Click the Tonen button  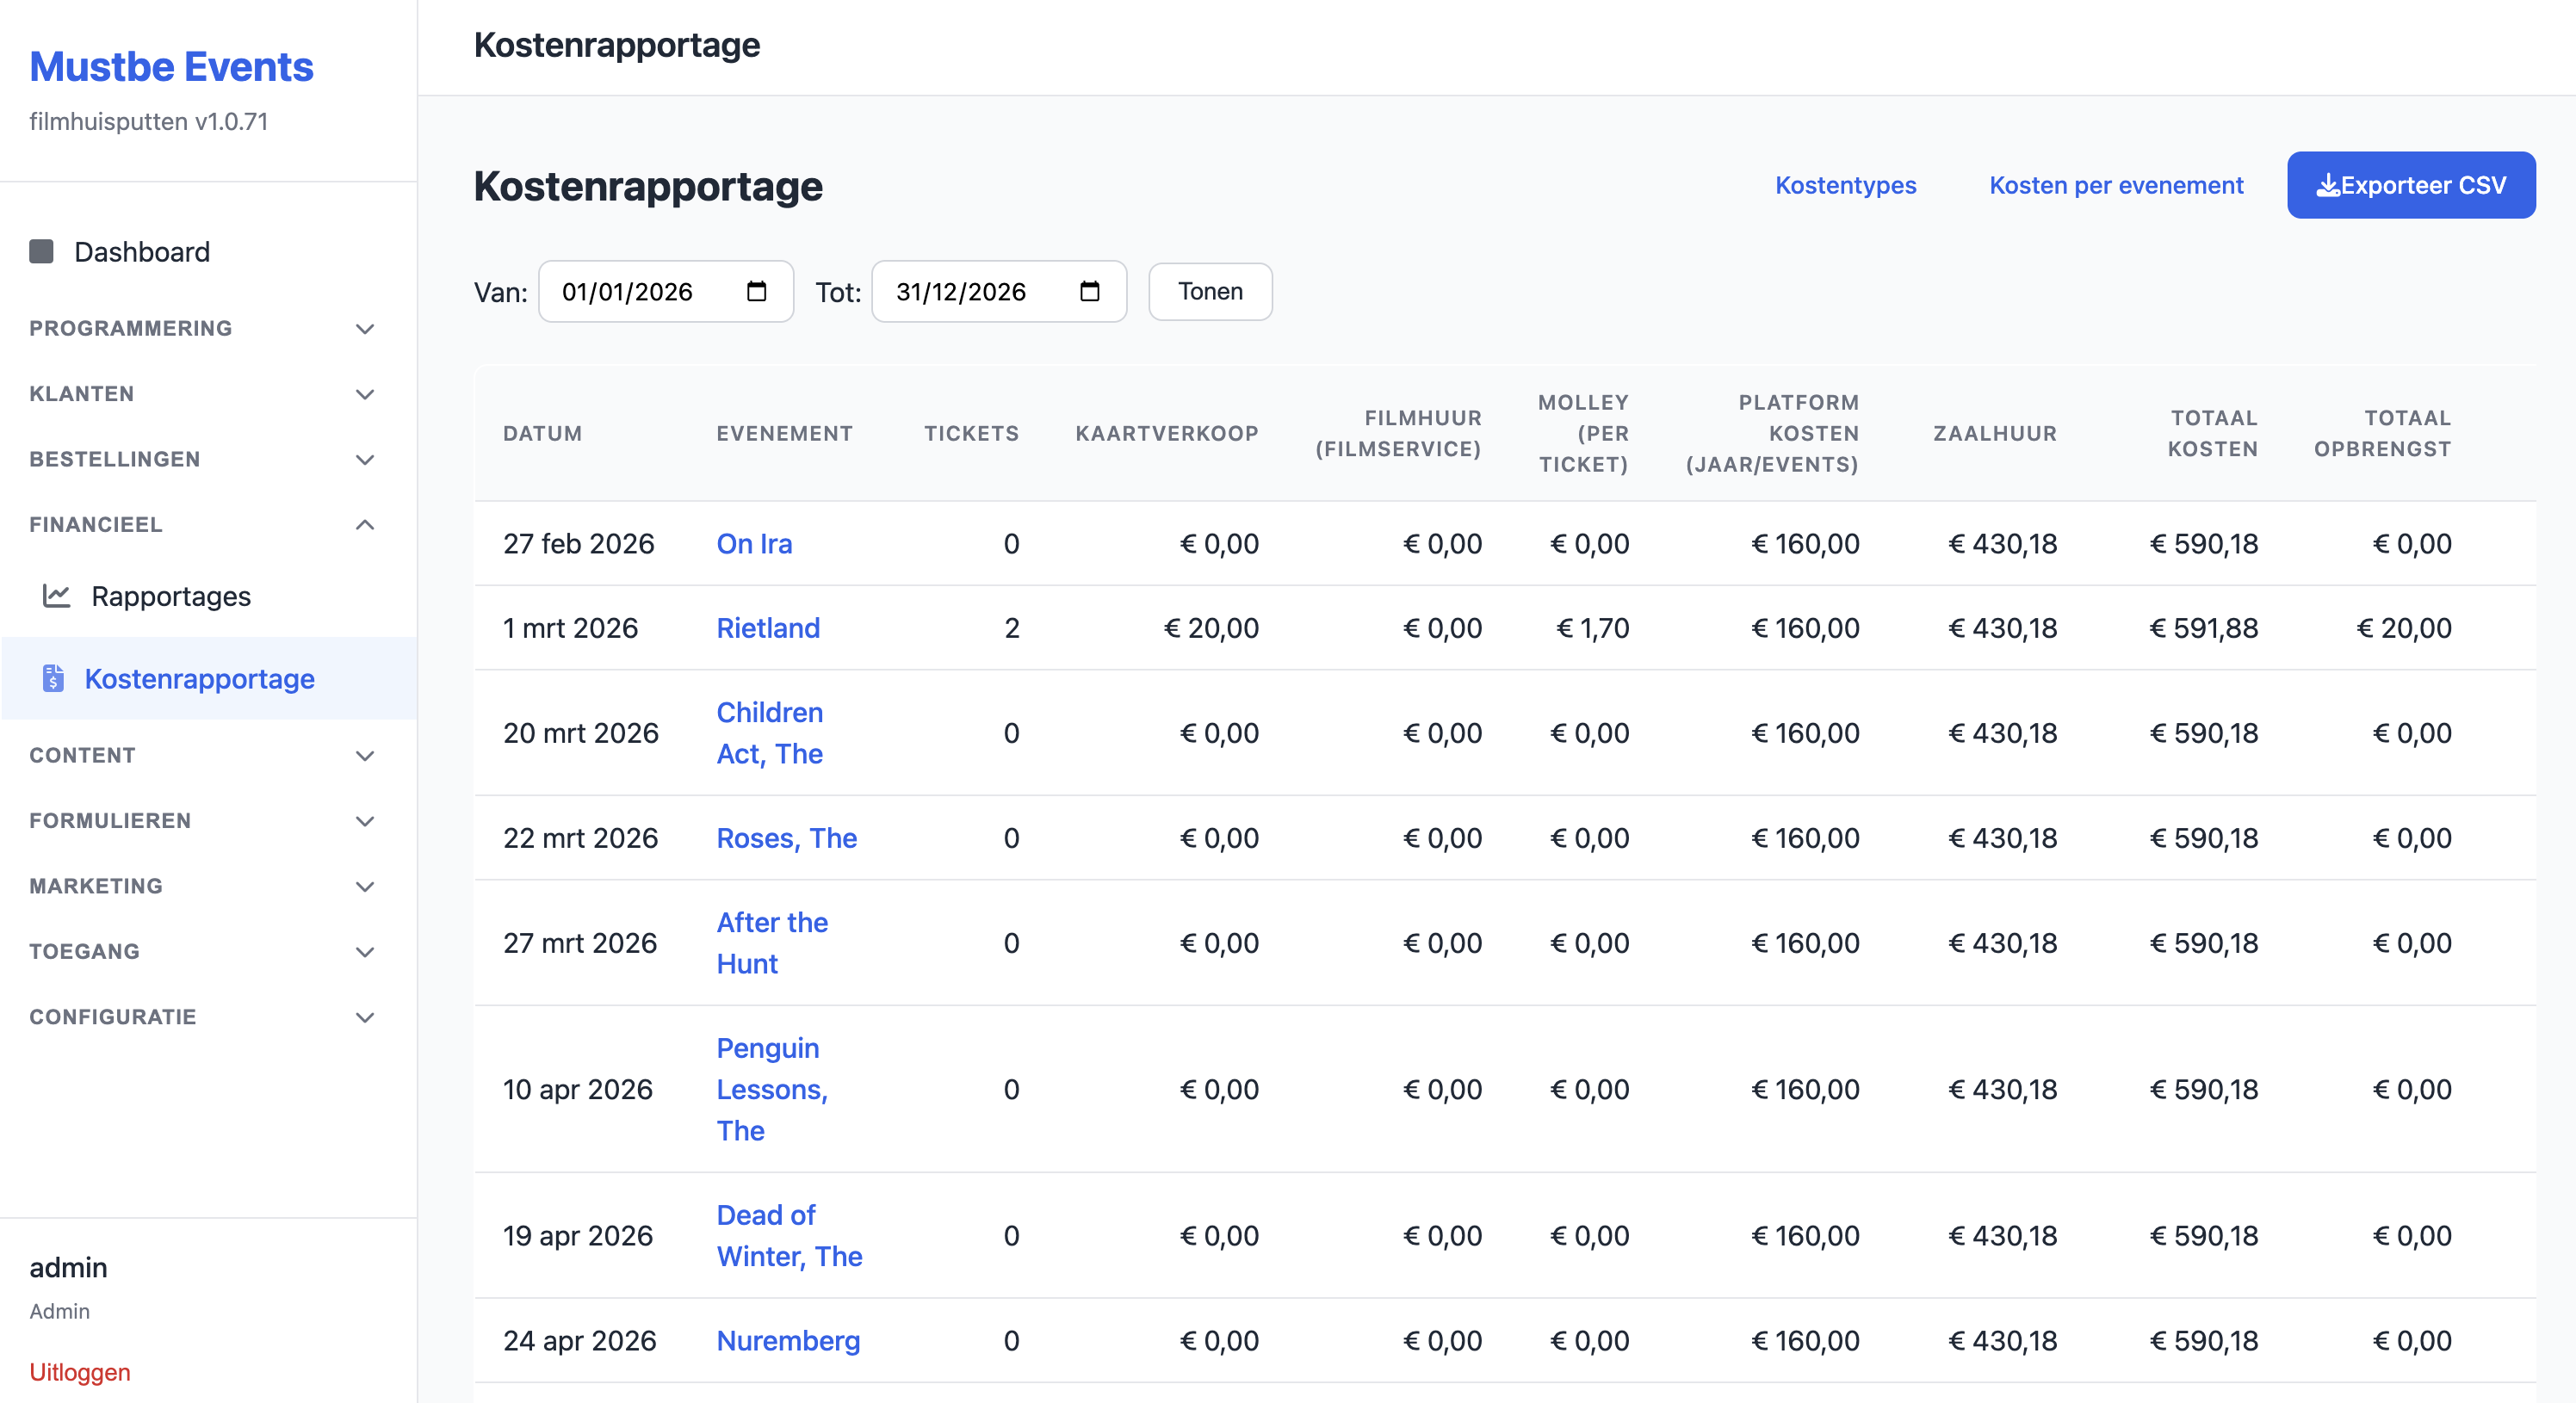click(1210, 291)
